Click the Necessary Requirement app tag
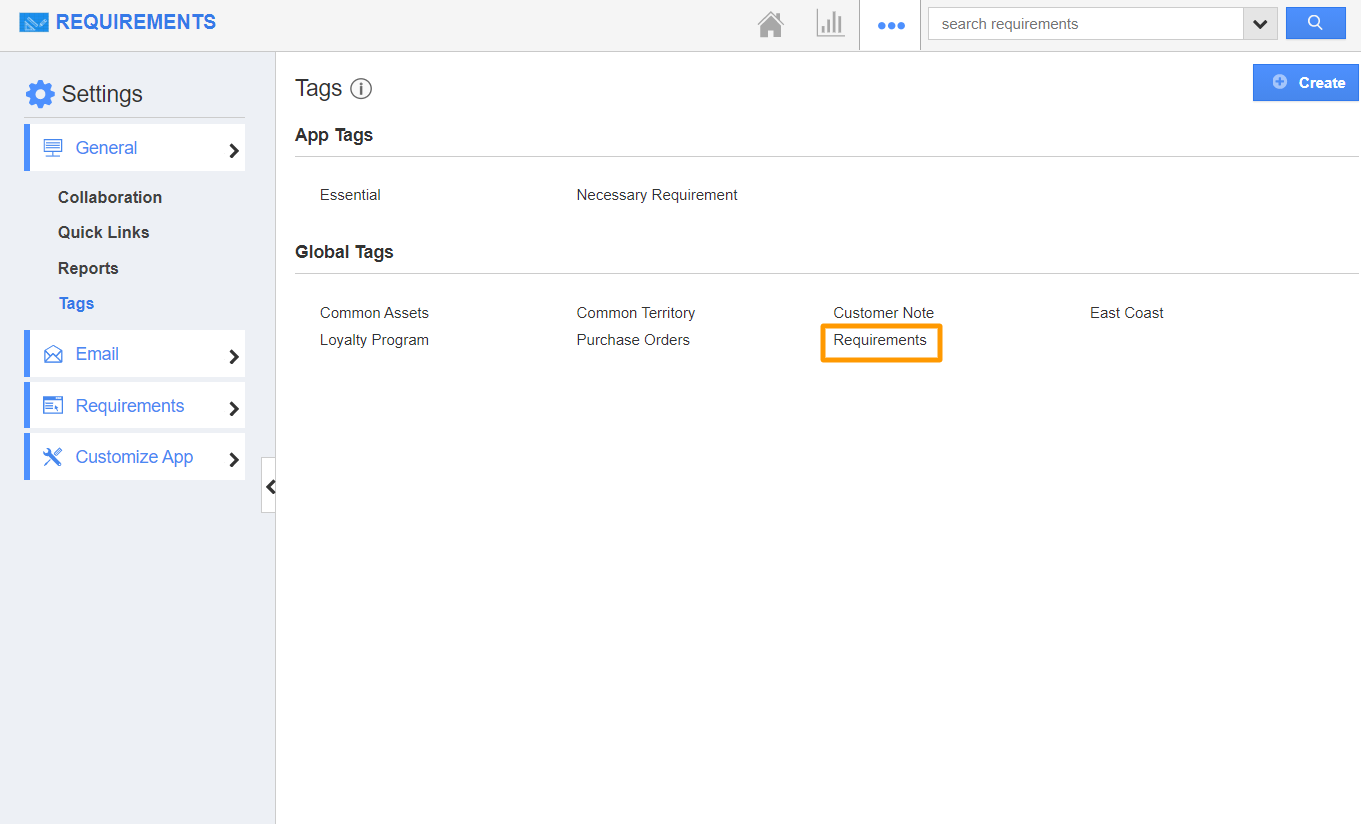The width and height of the screenshot is (1361, 824). [657, 195]
